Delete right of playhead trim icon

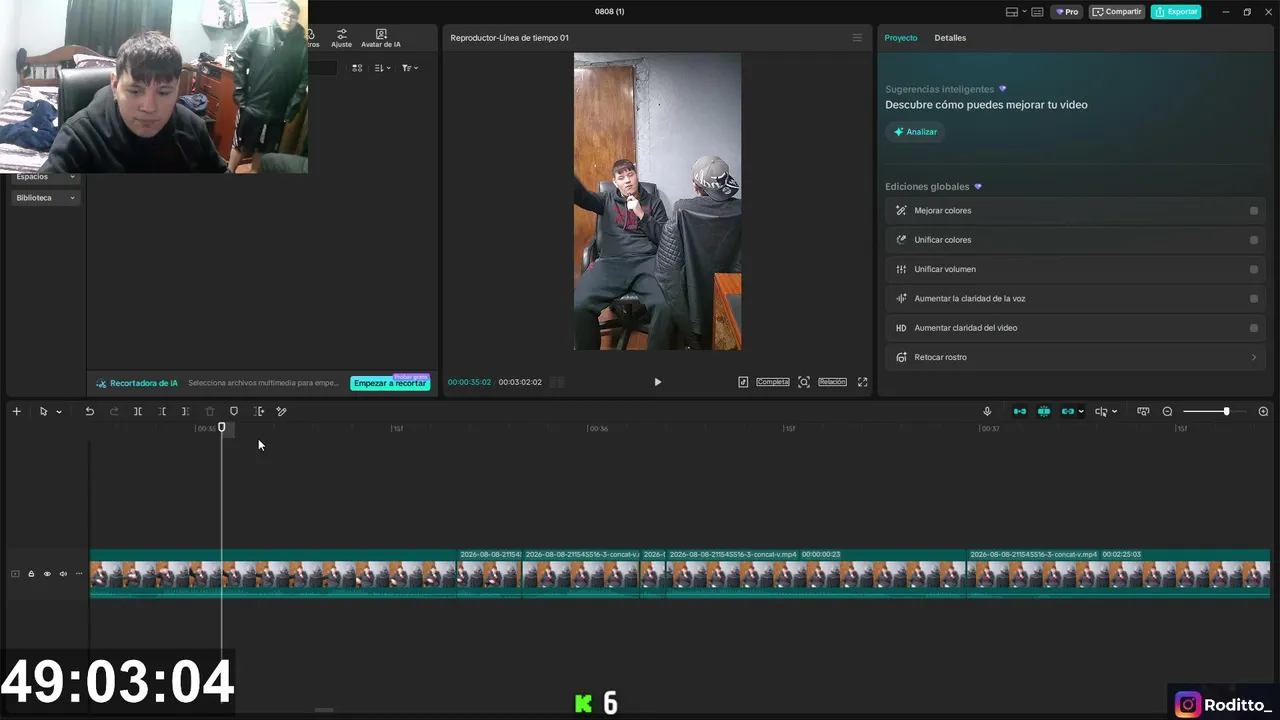tap(186, 411)
